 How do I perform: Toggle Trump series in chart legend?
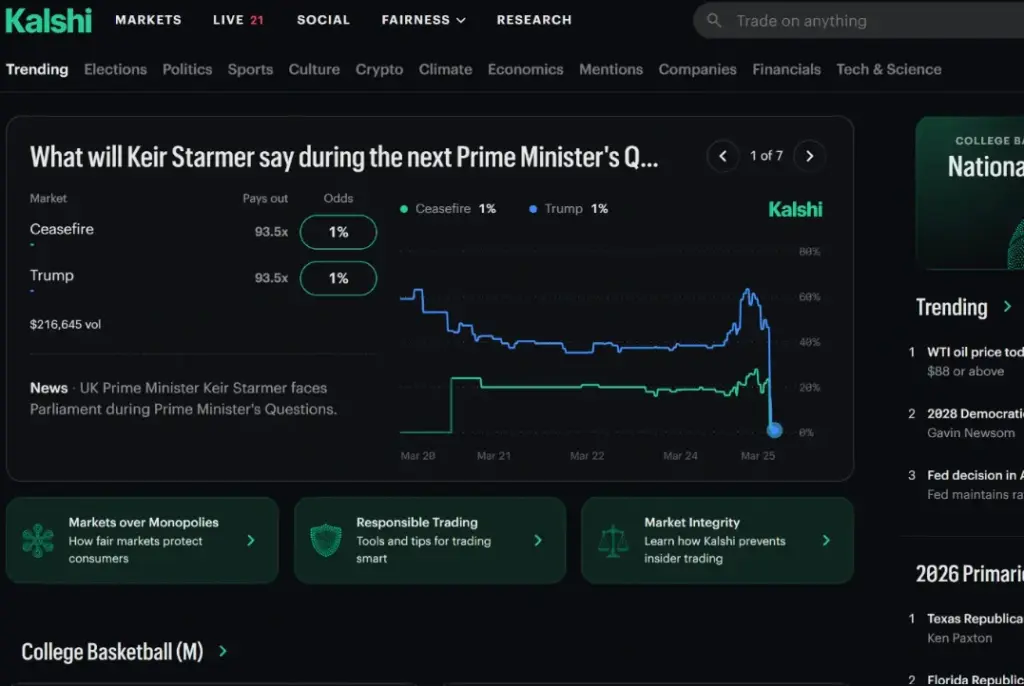click(x=568, y=209)
